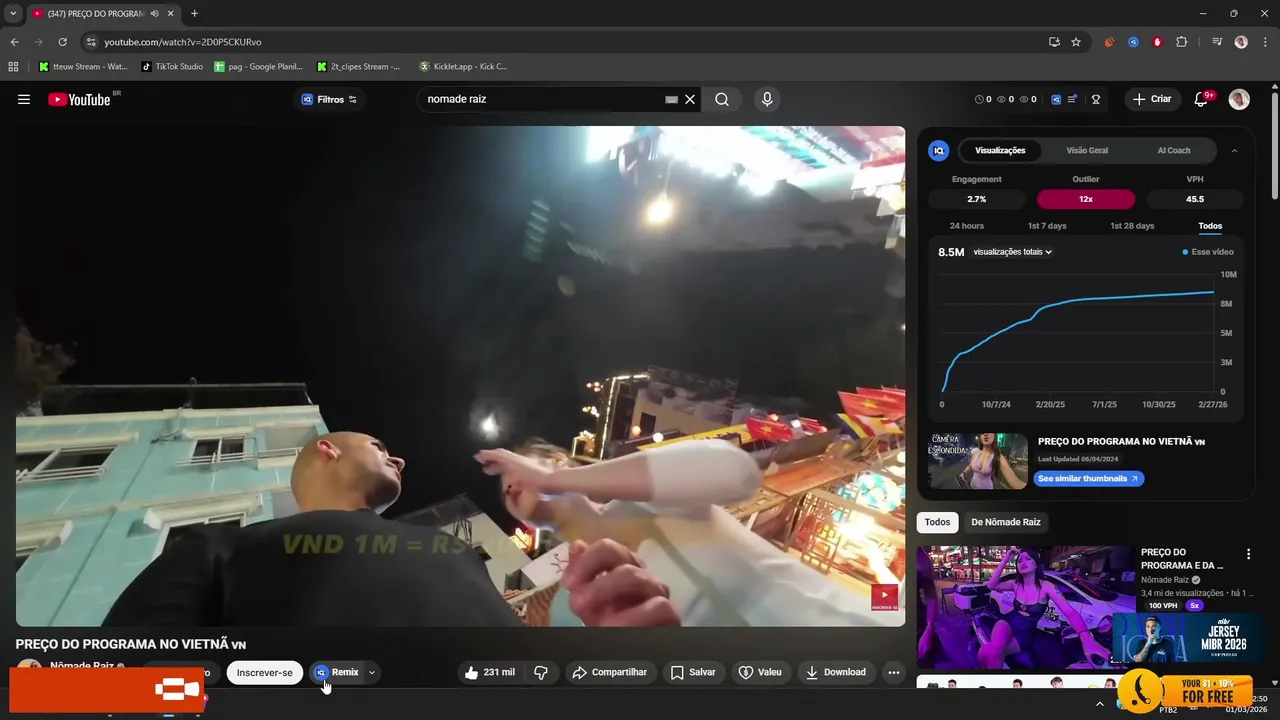Select the 1st 28 days range
The width and height of the screenshot is (1280, 720).
click(x=1132, y=226)
